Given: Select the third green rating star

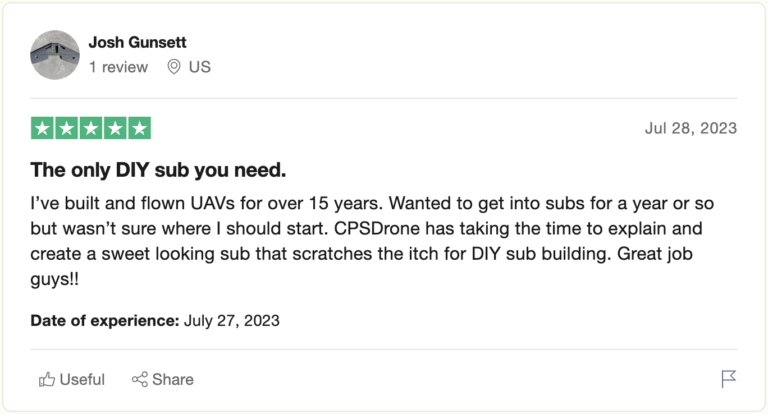Looking at the screenshot, I should 91,128.
